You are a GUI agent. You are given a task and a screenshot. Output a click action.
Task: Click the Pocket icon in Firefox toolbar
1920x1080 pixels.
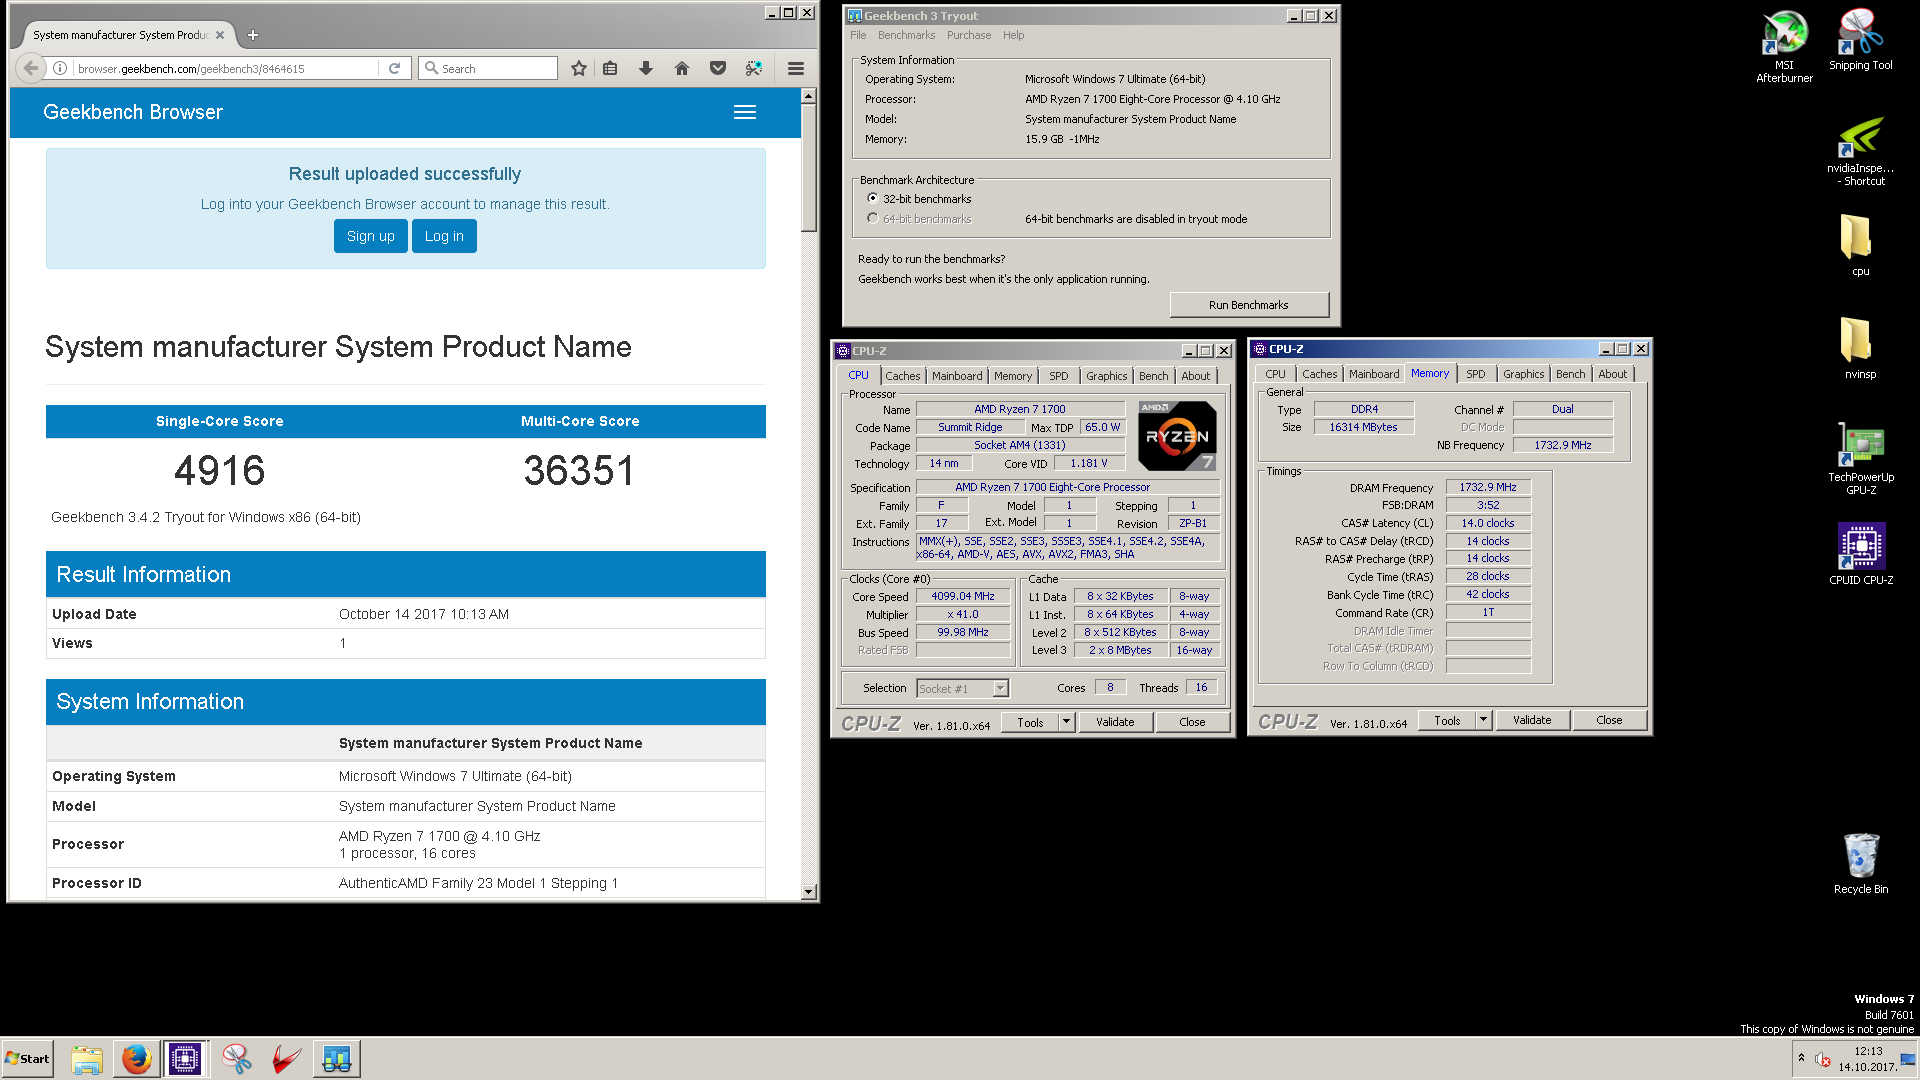point(717,68)
